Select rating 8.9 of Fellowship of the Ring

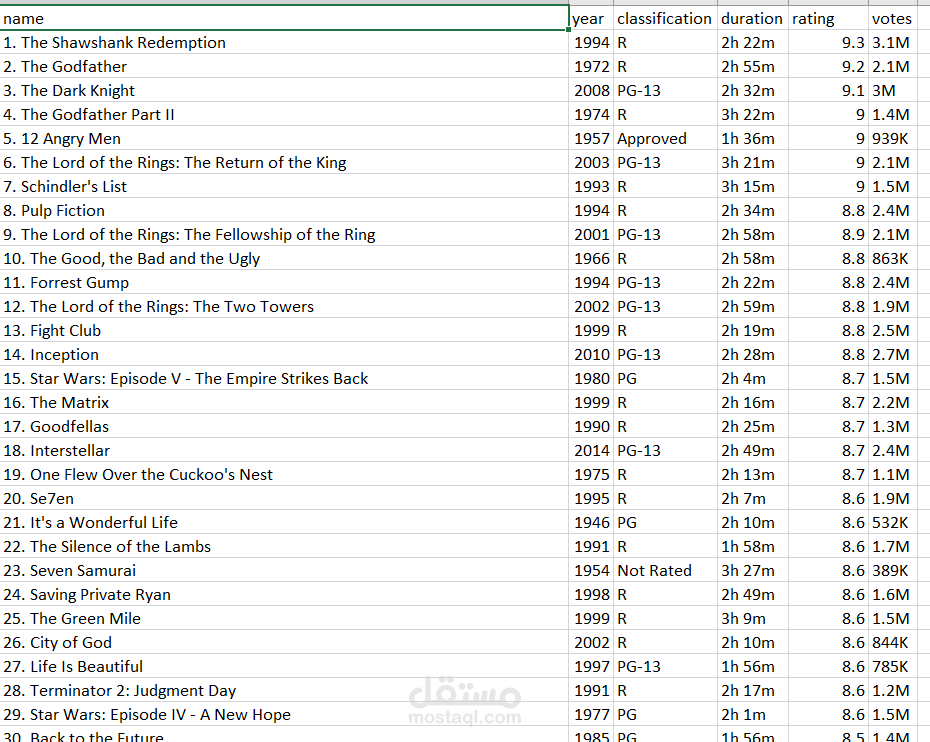click(x=828, y=235)
